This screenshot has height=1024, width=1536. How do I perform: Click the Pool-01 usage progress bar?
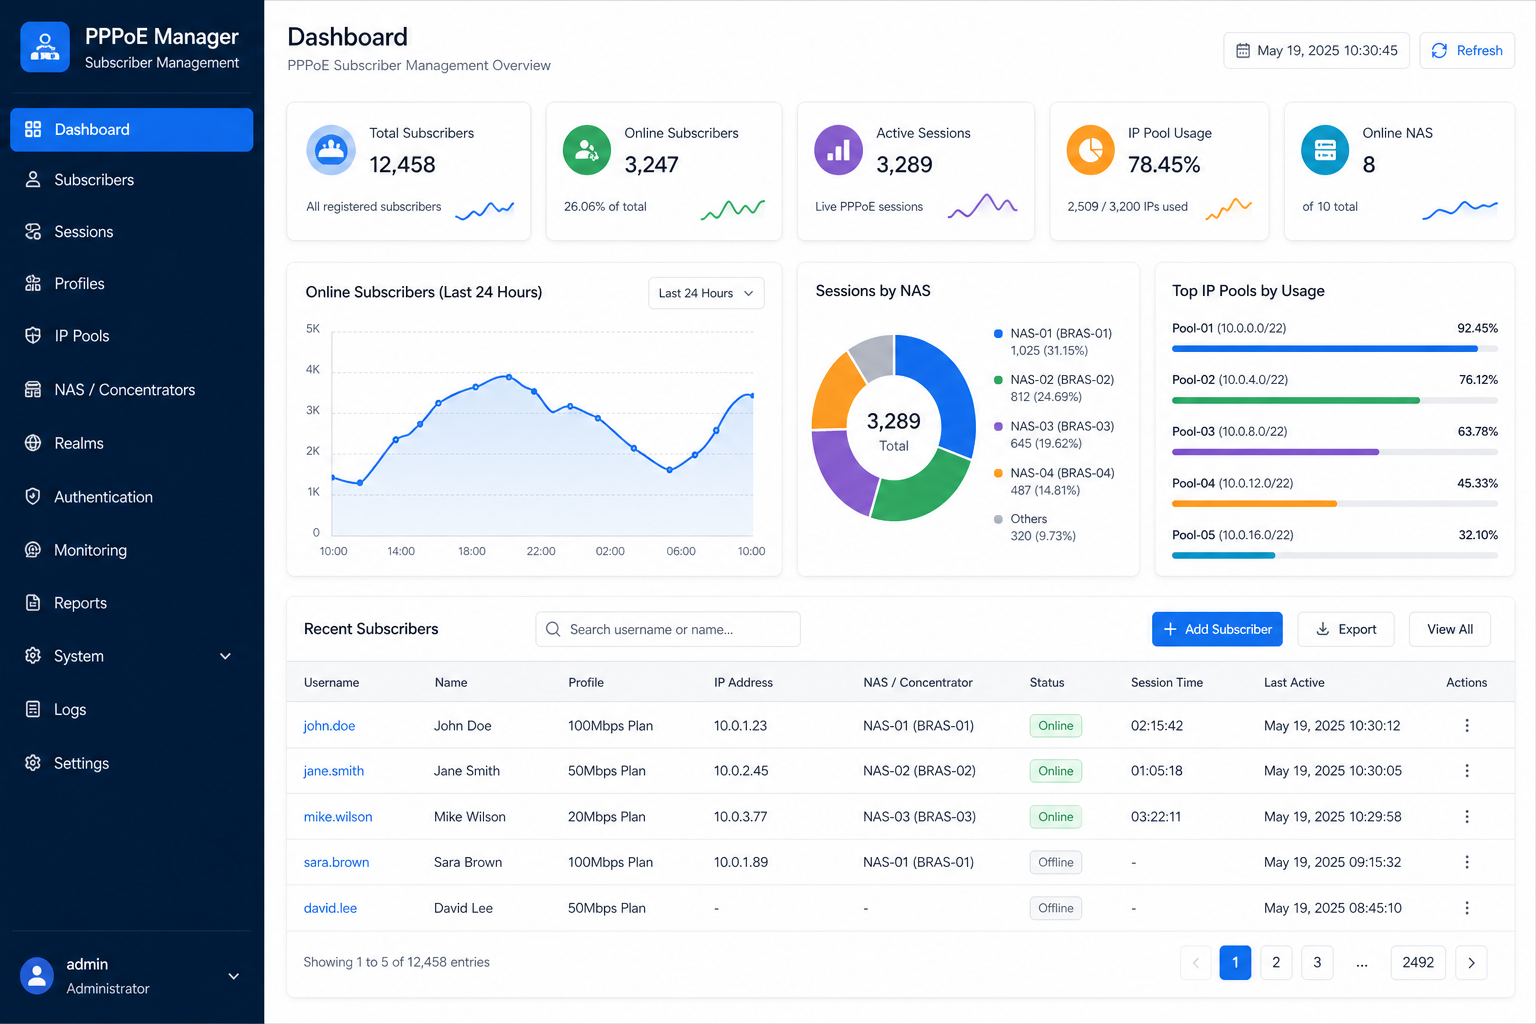[1334, 349]
